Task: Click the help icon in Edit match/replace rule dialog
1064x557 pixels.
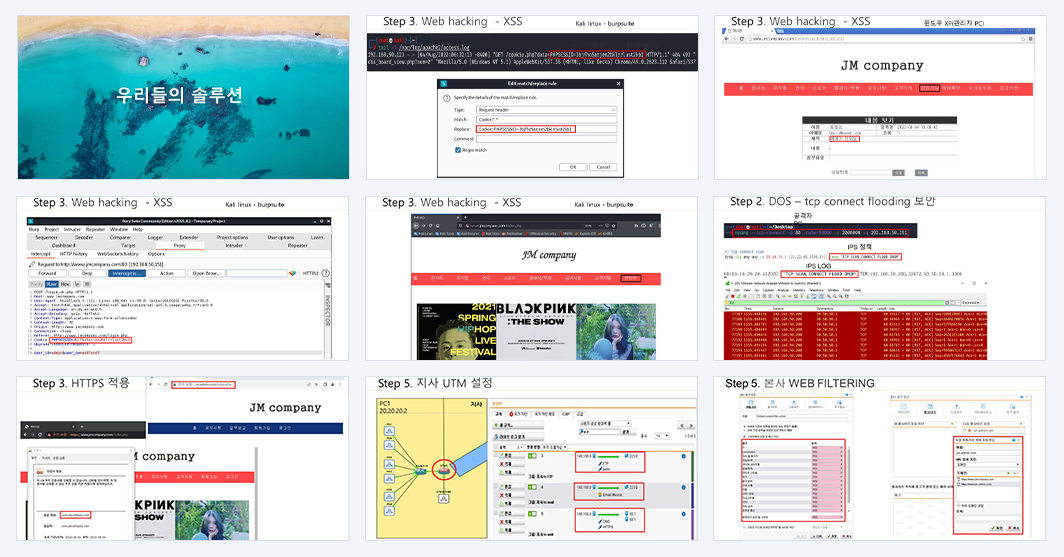Action: (446, 98)
